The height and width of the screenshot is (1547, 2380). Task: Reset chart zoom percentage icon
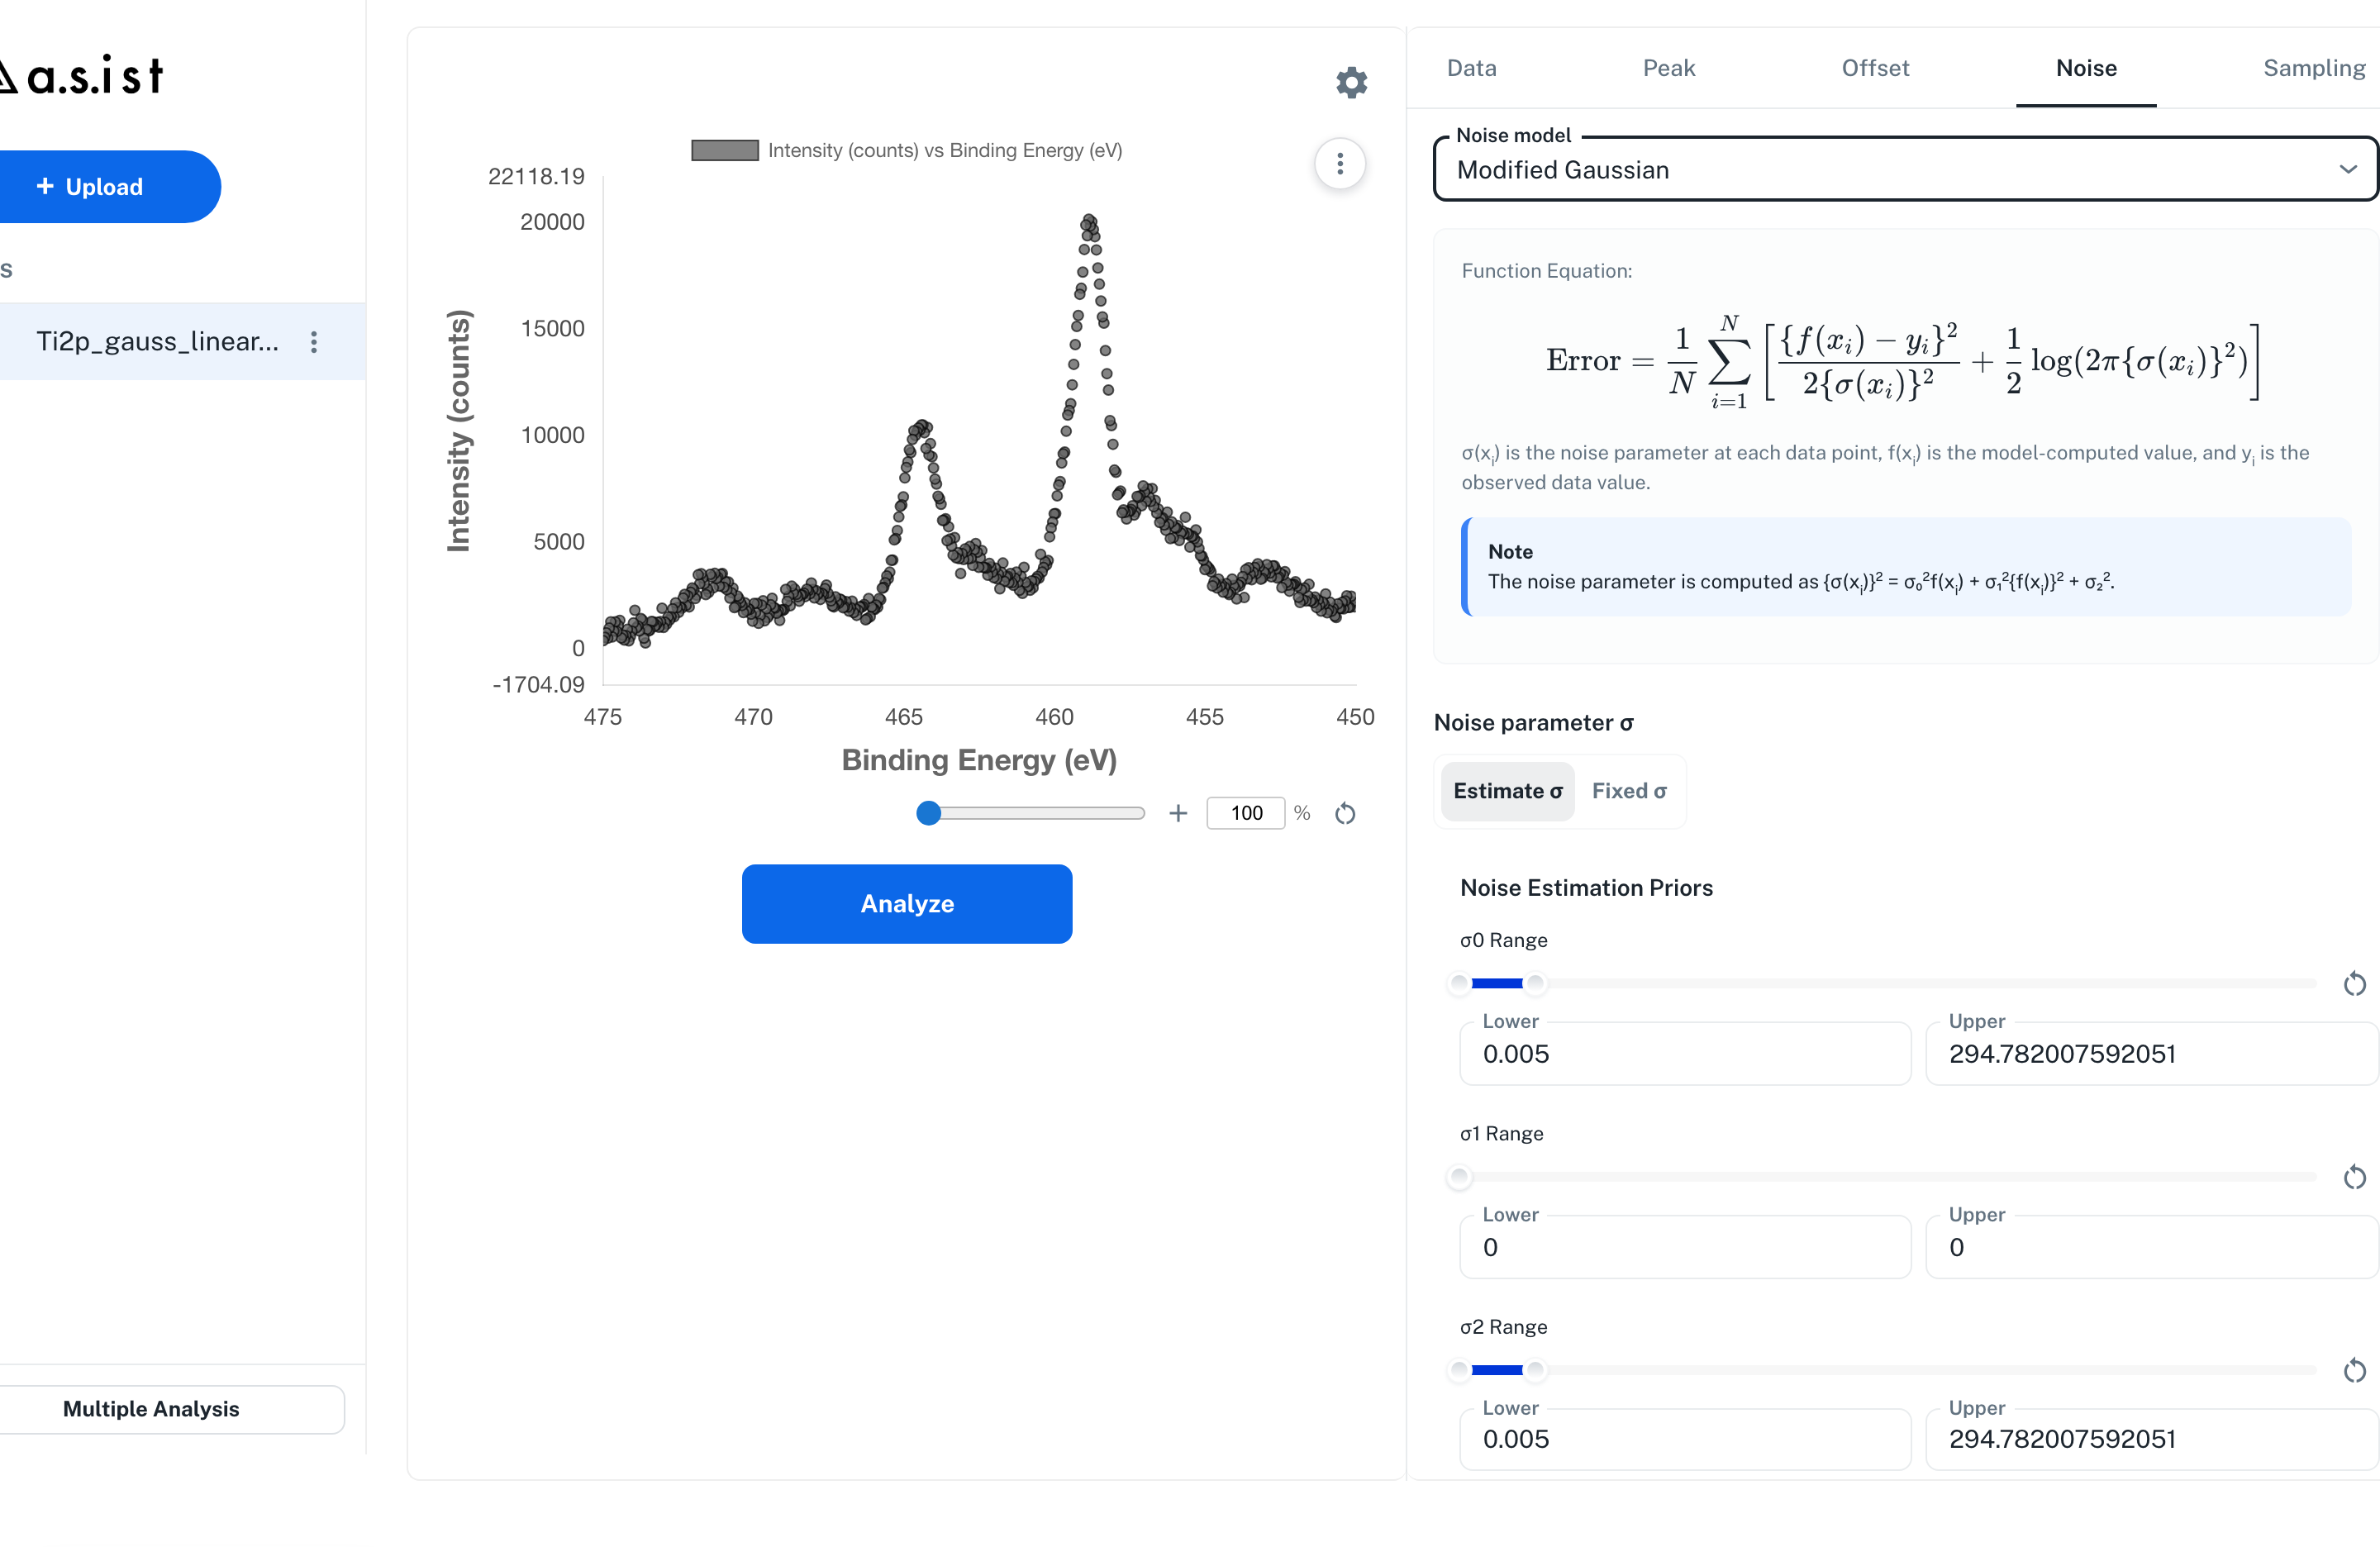coord(1345,813)
